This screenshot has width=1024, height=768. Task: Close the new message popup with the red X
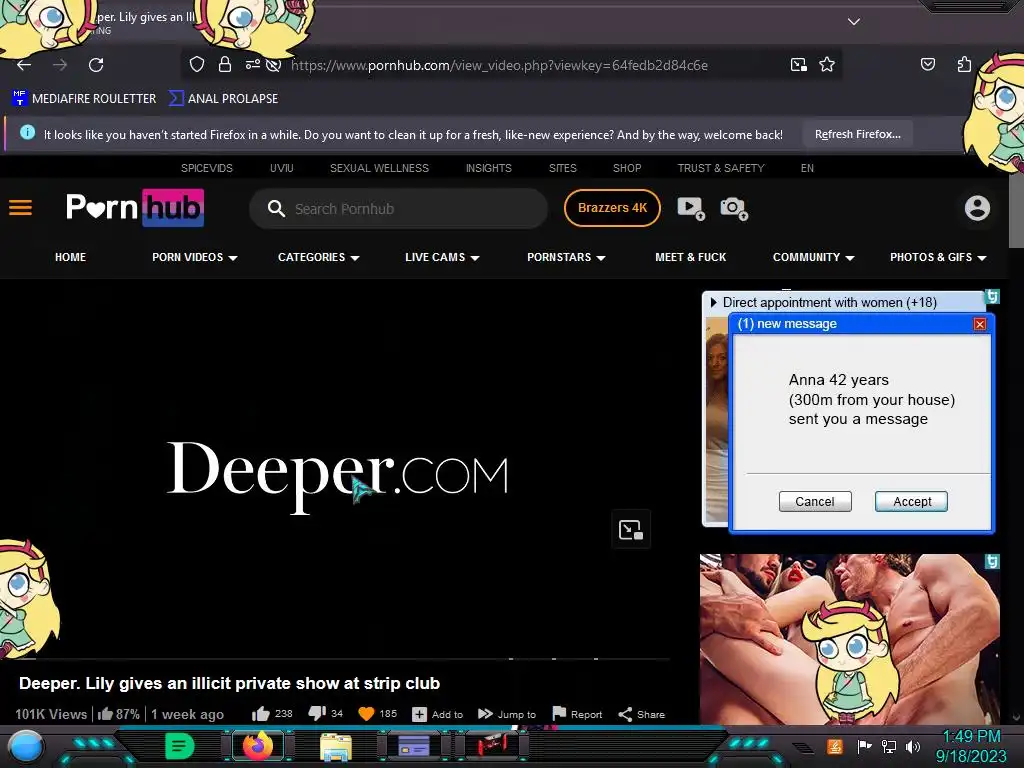(980, 324)
